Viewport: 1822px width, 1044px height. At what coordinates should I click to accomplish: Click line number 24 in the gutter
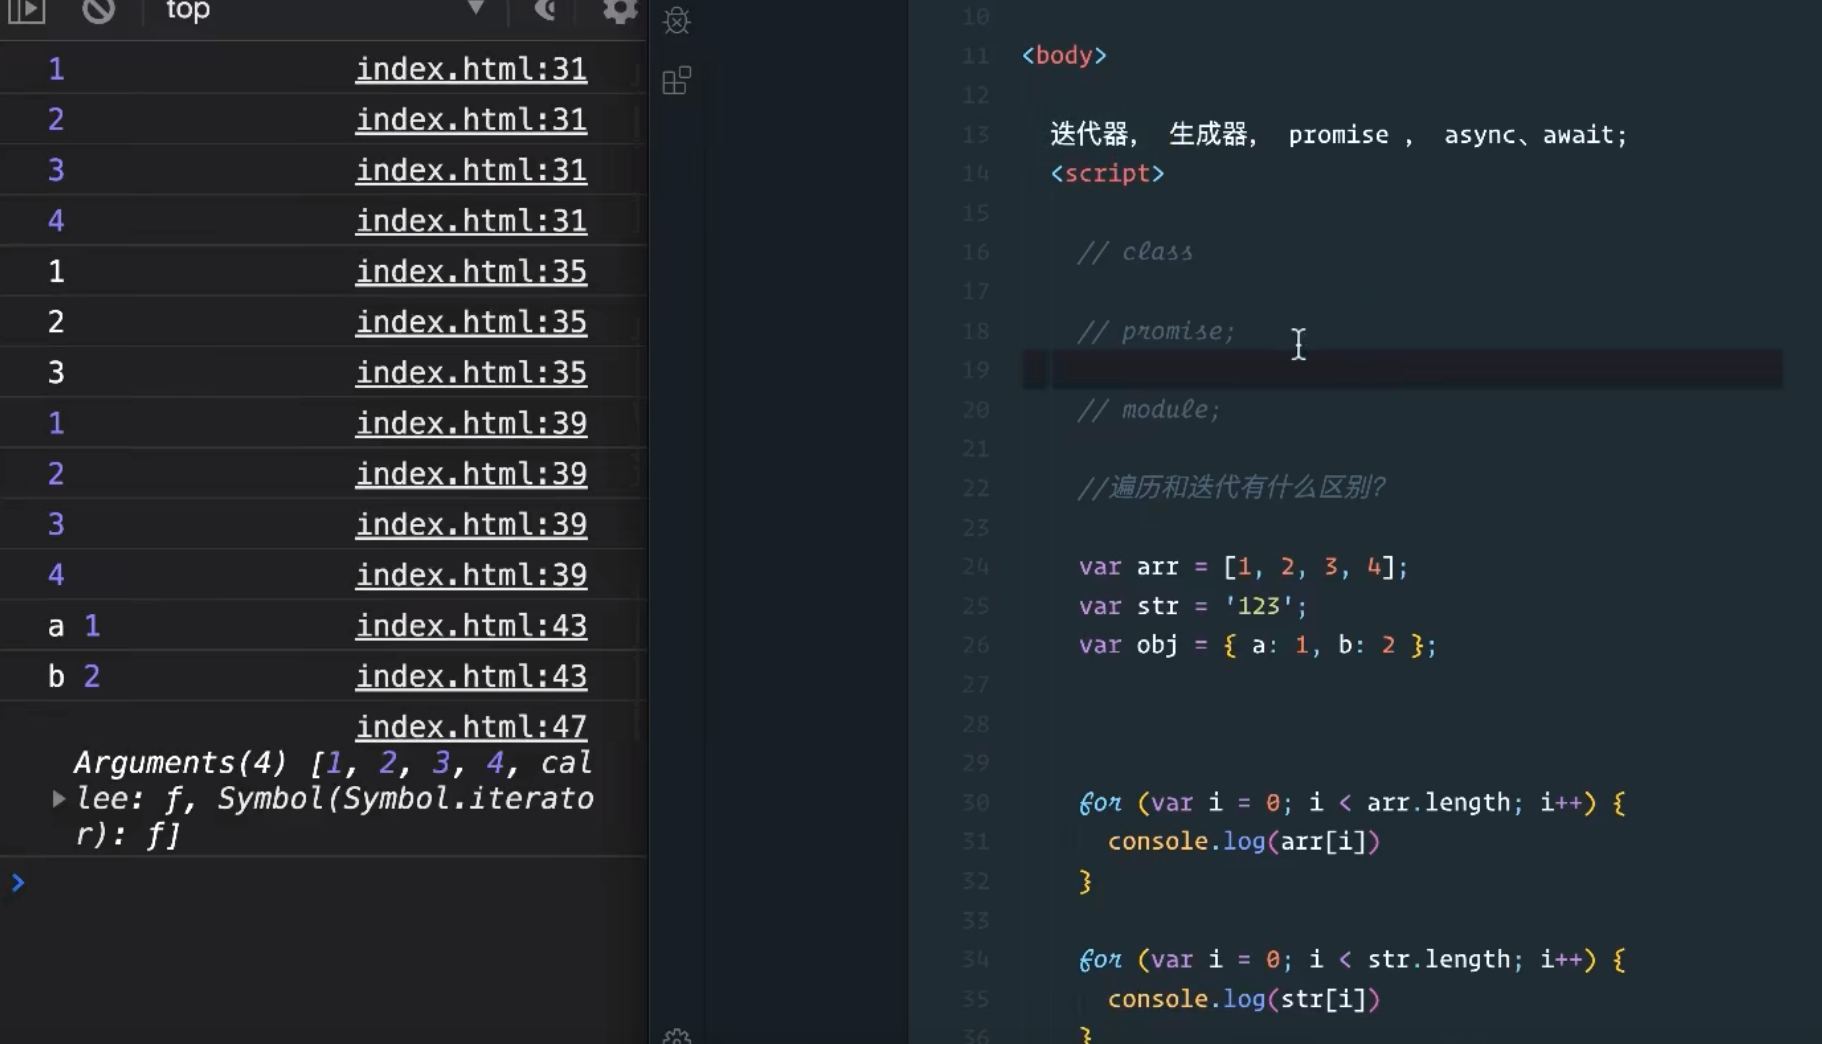975,567
